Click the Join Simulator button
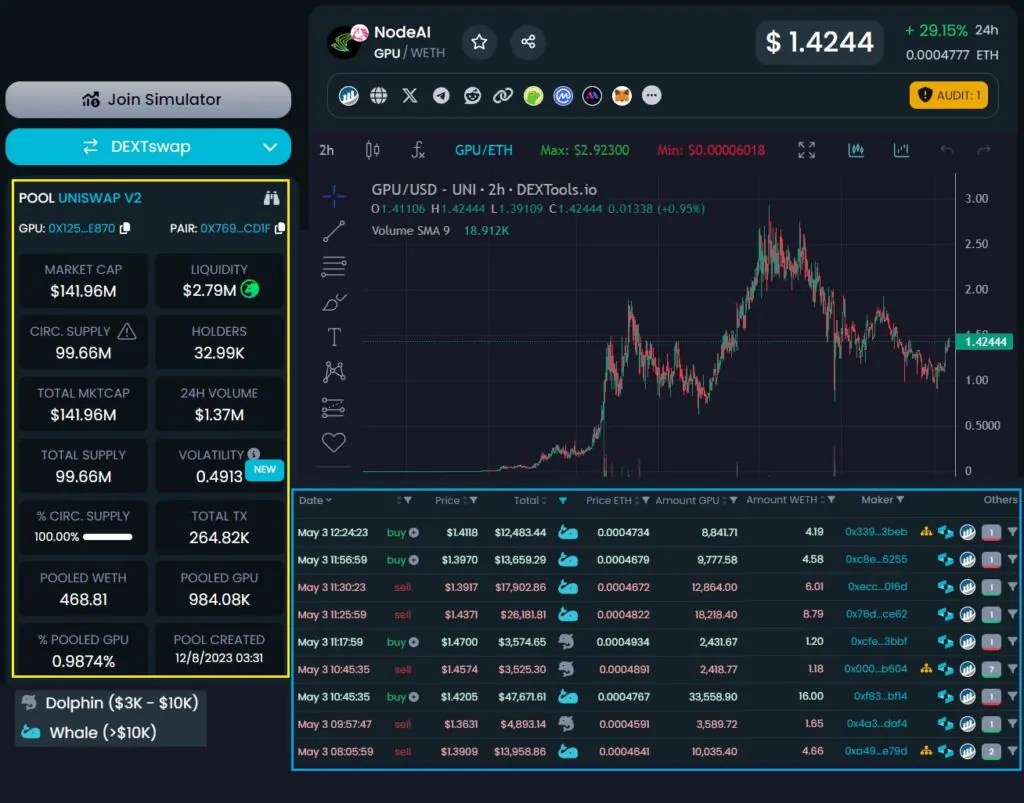 pos(148,99)
